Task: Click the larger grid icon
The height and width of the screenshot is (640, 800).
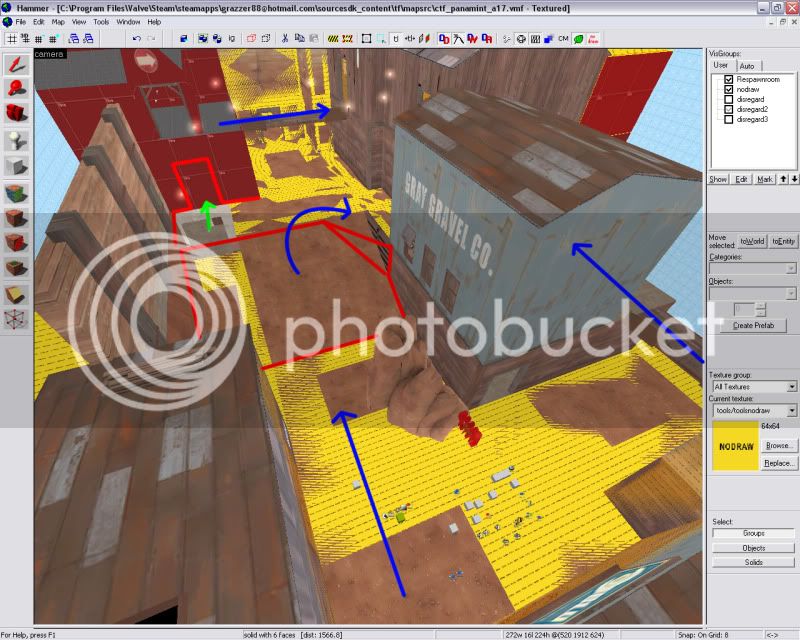Action: 53,39
